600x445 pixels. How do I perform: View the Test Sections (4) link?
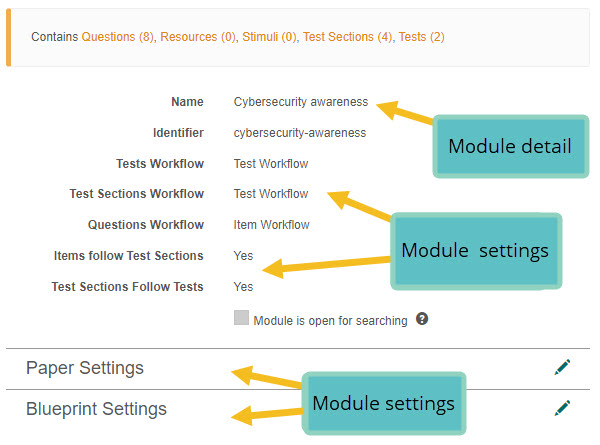pyautogui.click(x=347, y=37)
